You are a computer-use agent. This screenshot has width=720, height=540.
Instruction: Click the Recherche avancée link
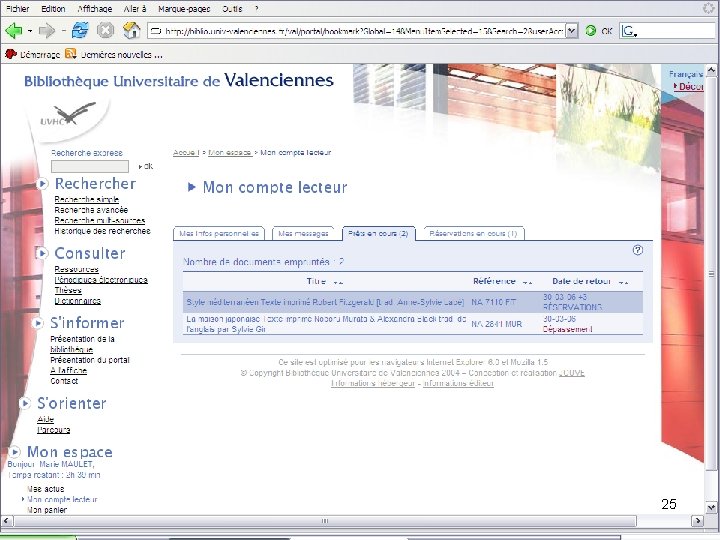pyautogui.click(x=91, y=210)
